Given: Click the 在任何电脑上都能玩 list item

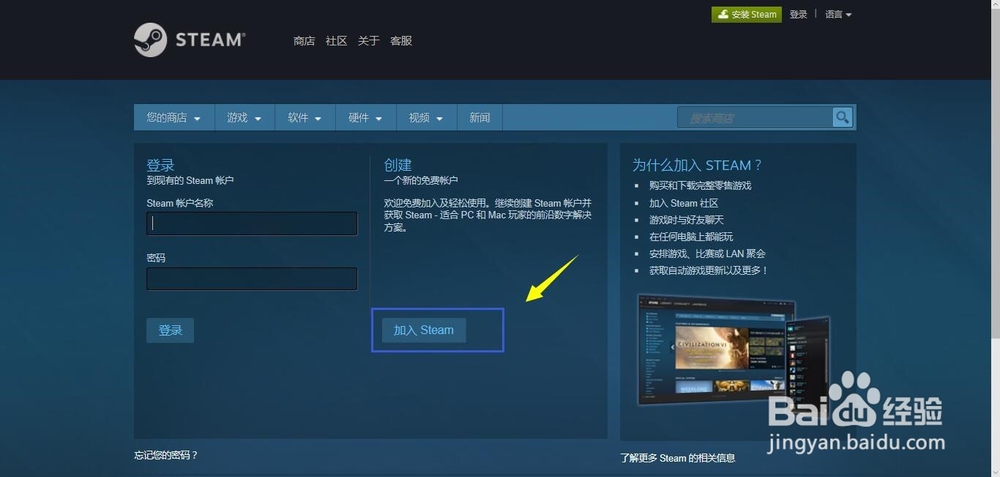Looking at the screenshot, I should (691, 237).
